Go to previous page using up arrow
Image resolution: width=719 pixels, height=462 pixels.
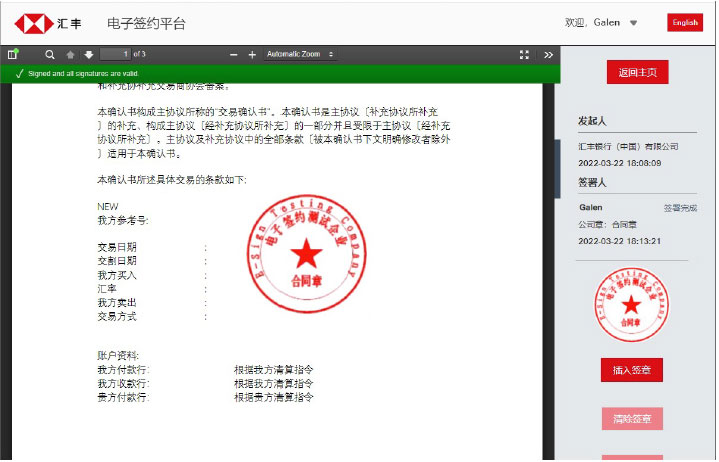(x=70, y=54)
